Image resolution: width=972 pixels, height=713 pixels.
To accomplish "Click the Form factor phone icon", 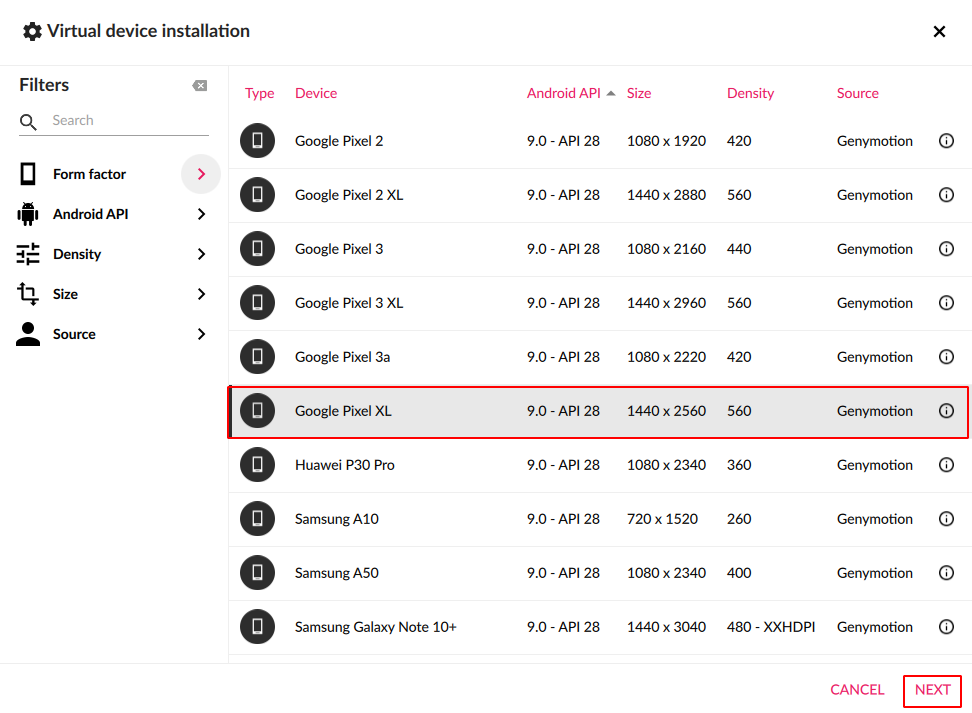I will [28, 174].
